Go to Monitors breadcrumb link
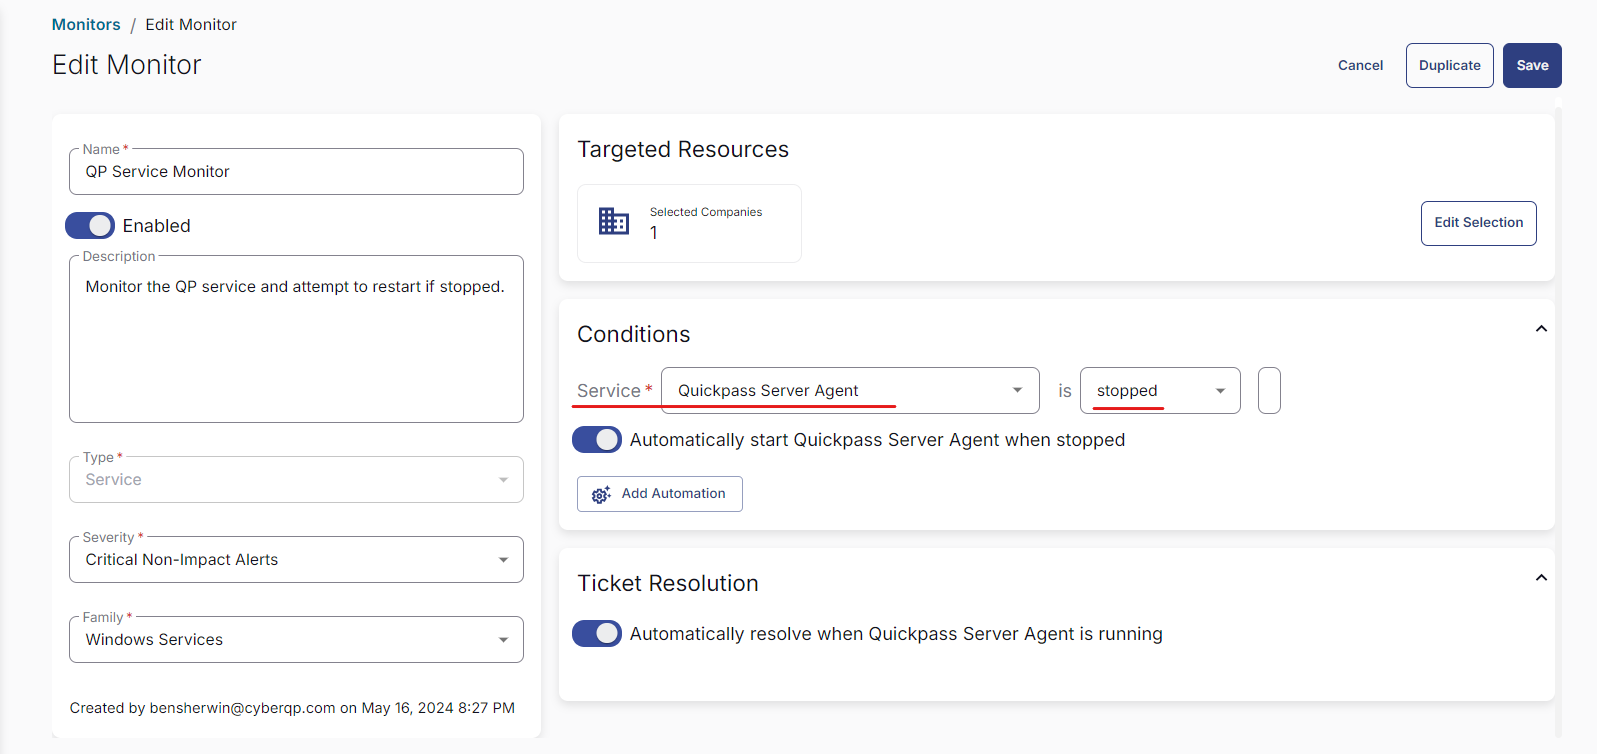This screenshot has height=754, width=1597. coord(86,25)
